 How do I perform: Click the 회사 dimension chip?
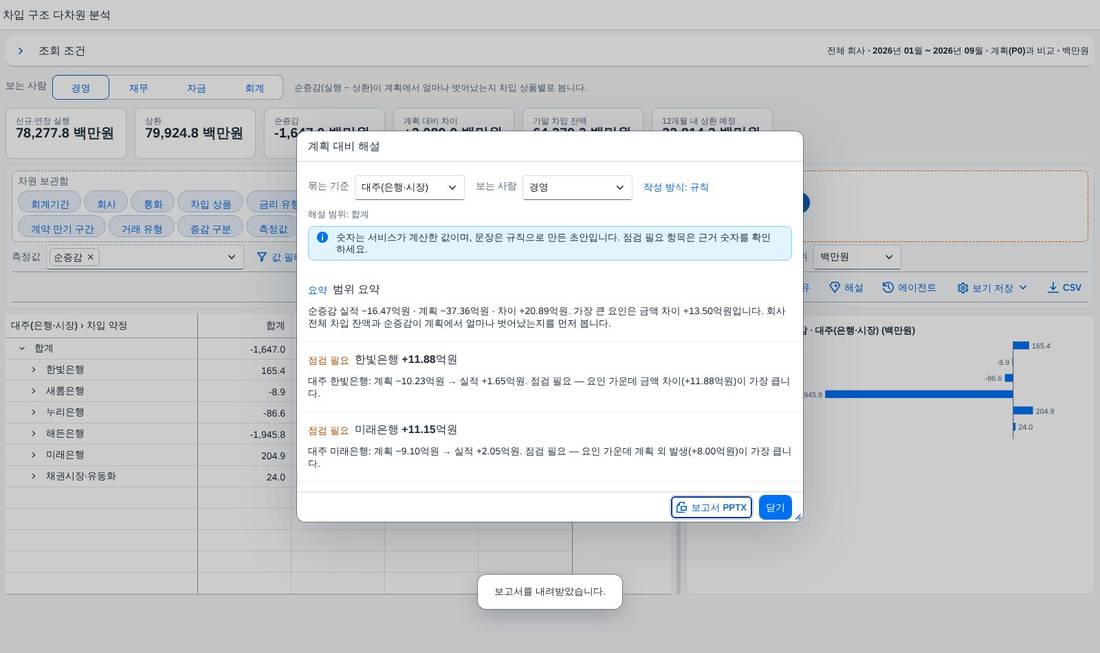click(106, 204)
